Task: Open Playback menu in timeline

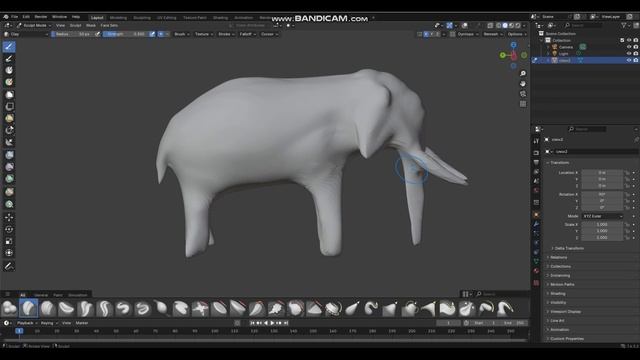Action: 27,323
